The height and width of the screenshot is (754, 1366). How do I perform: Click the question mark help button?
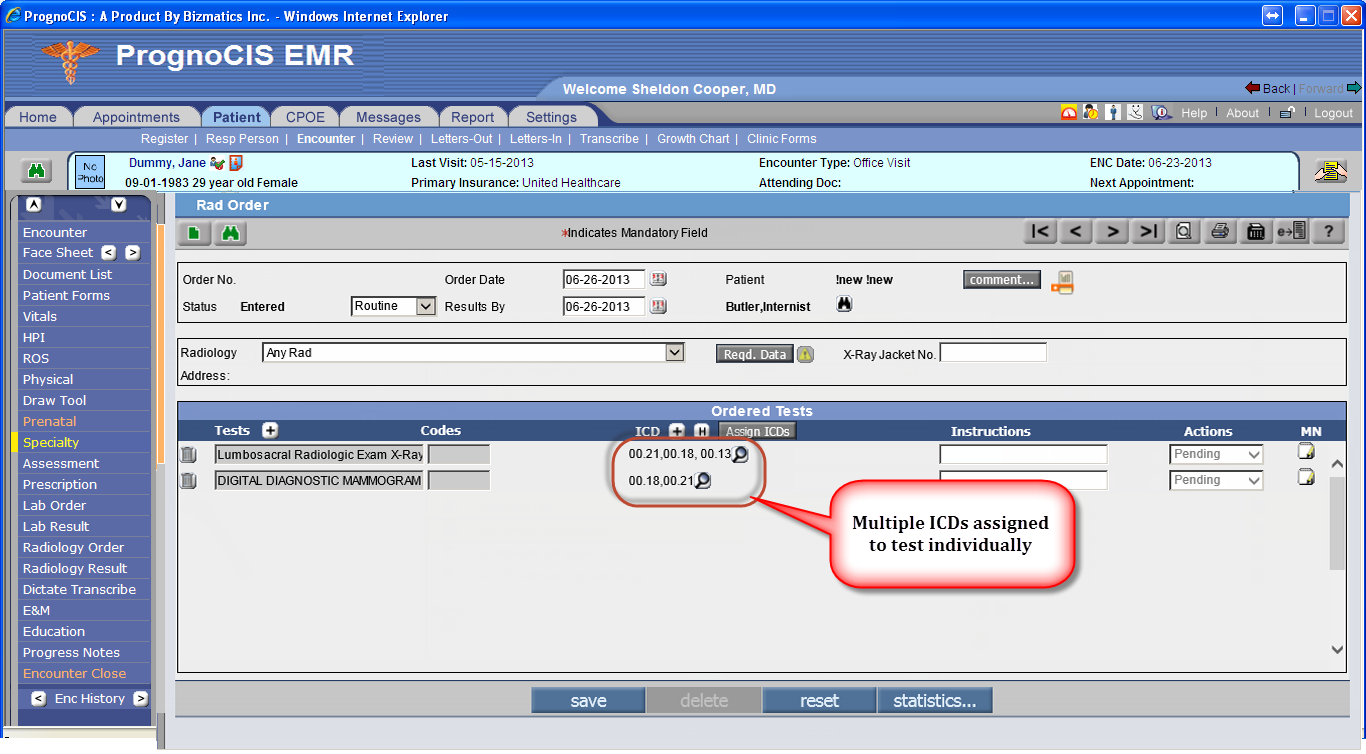coord(1328,231)
